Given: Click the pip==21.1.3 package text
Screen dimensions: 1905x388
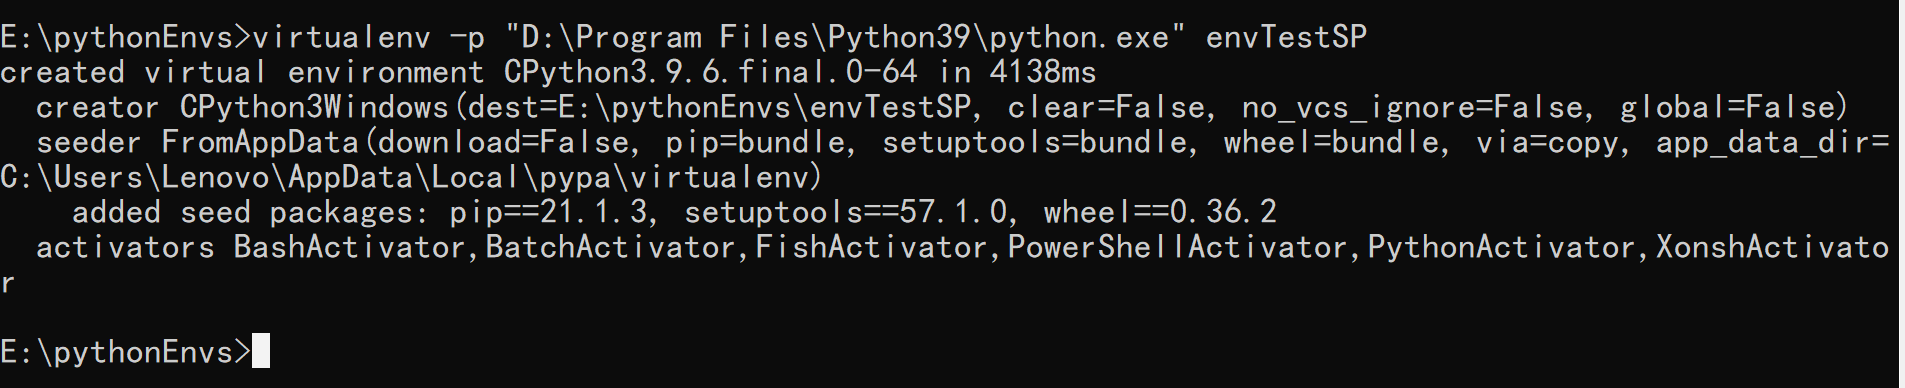Looking at the screenshot, I should point(548,213).
